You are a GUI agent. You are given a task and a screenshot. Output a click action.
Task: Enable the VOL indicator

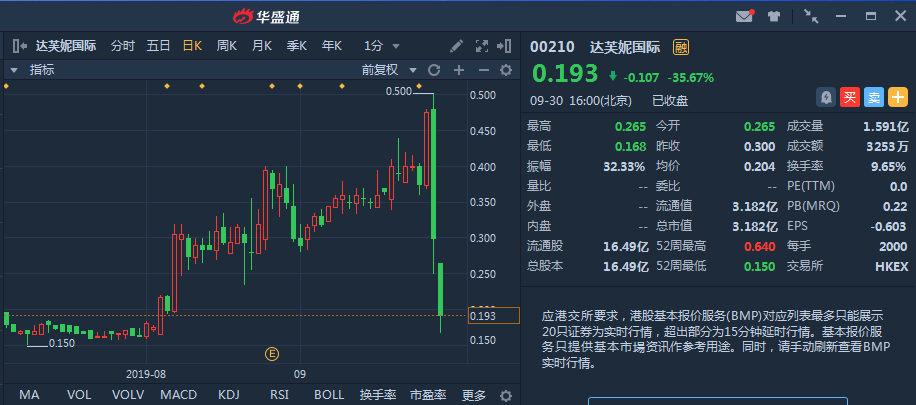(79, 395)
